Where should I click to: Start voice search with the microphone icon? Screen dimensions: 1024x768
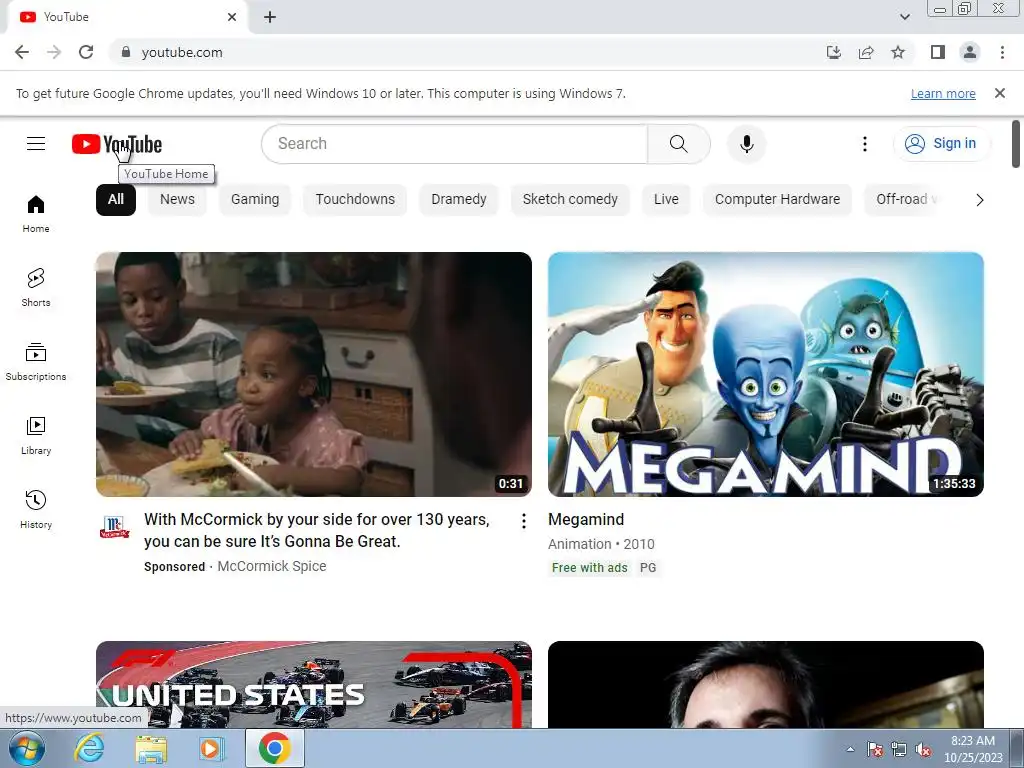(746, 144)
